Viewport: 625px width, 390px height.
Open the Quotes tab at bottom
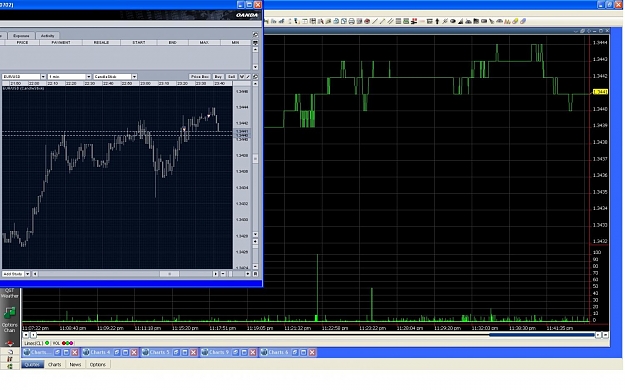pos(32,364)
